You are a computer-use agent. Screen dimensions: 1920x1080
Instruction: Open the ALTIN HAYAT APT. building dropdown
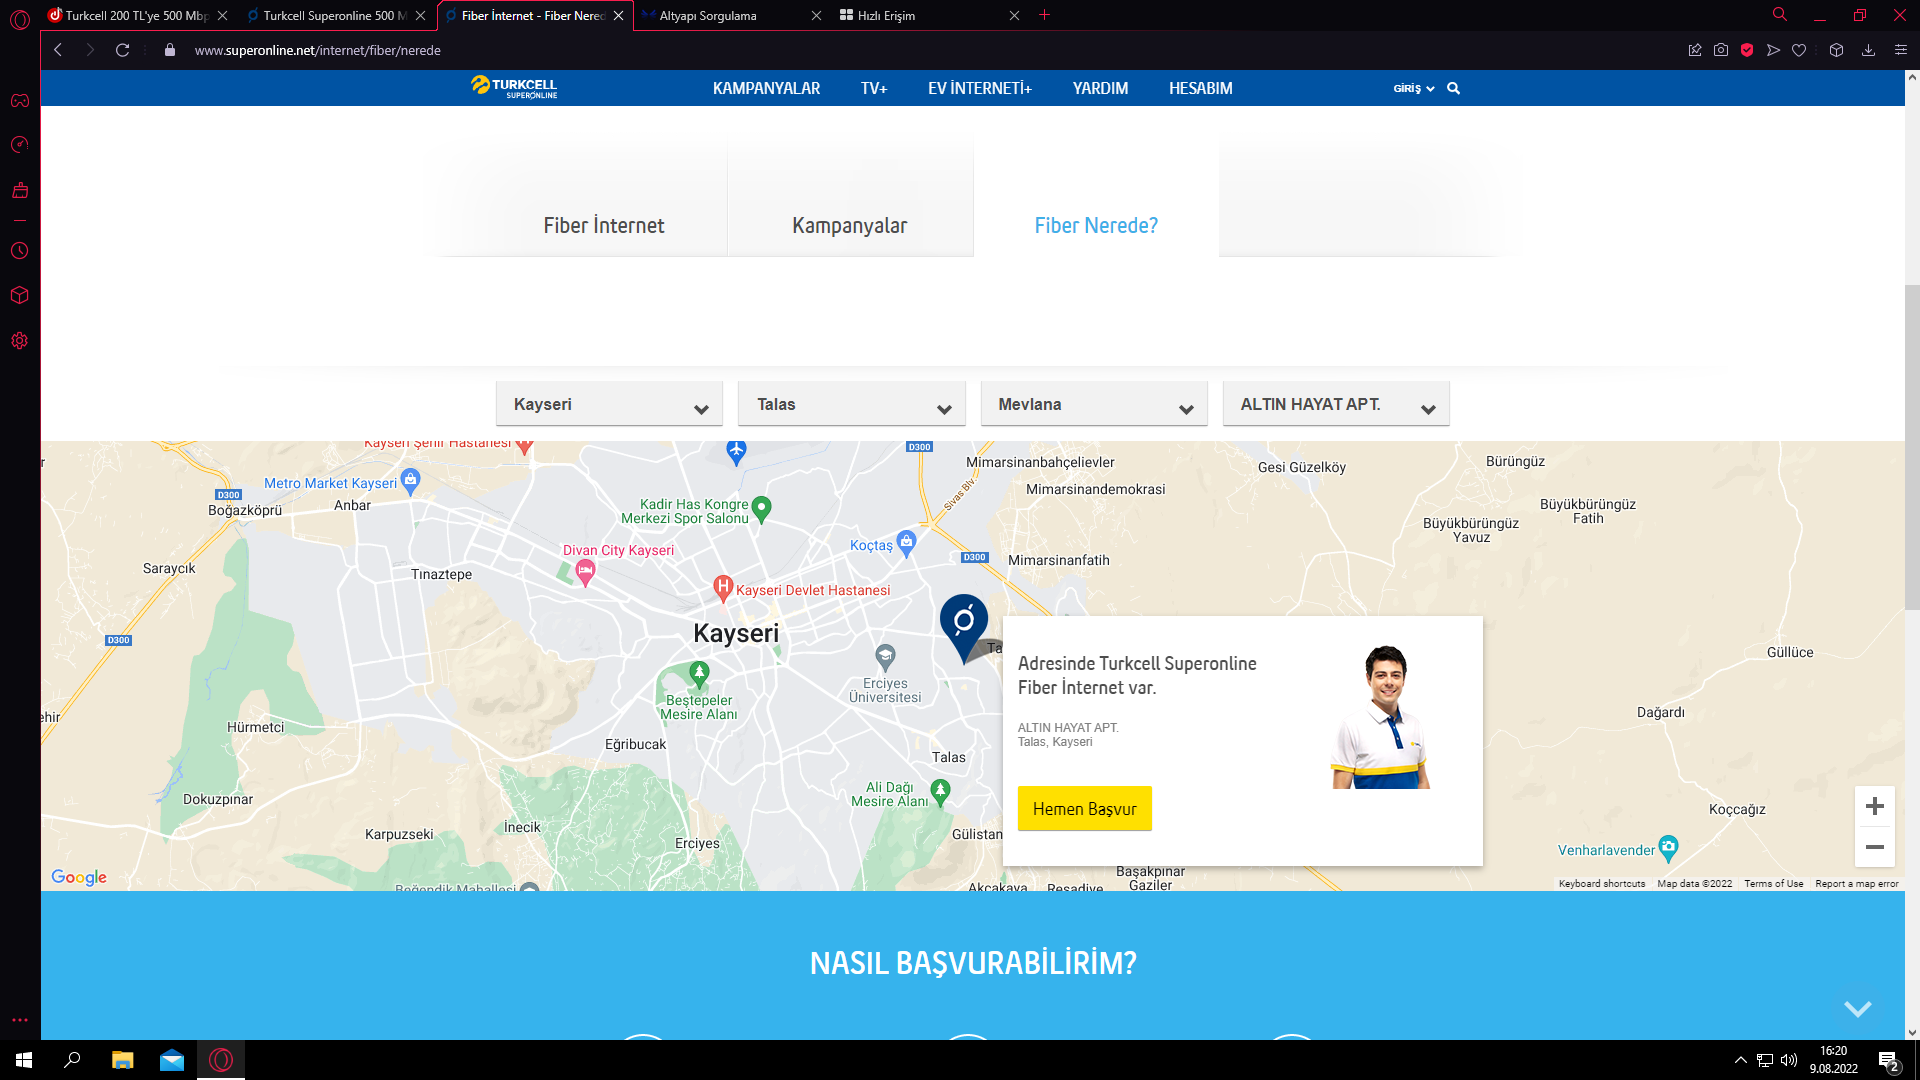pos(1336,405)
